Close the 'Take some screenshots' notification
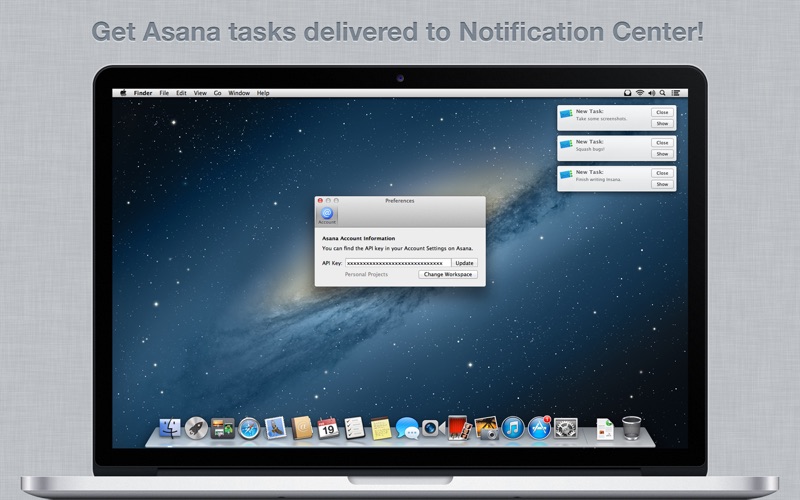The height and width of the screenshot is (500, 800). click(662, 112)
